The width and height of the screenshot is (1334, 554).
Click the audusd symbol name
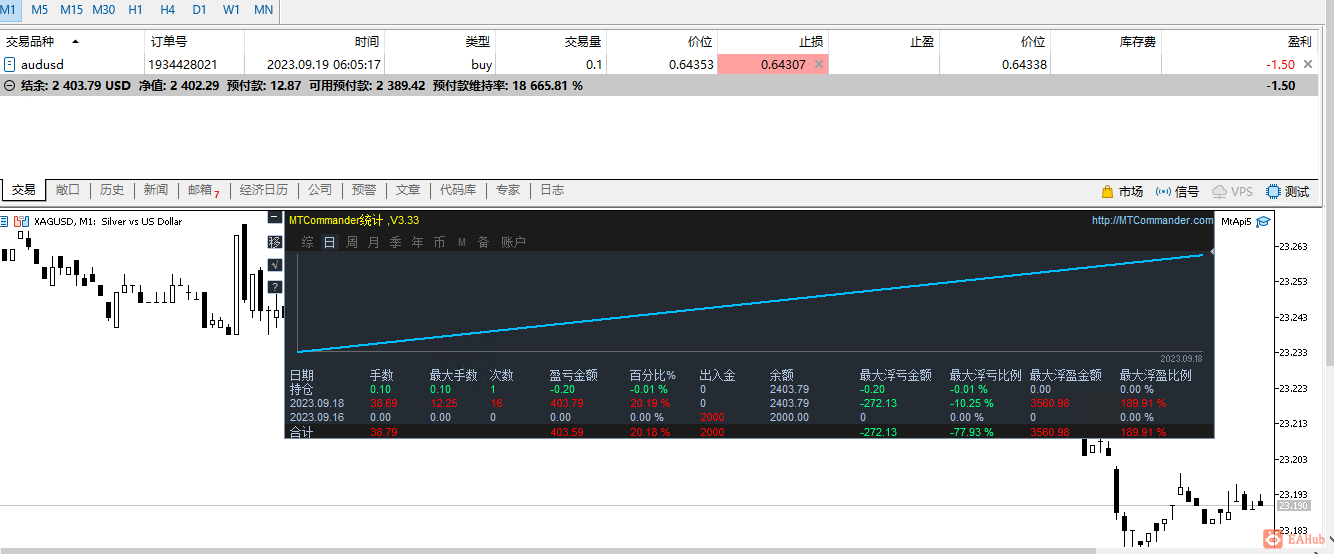click(42, 64)
